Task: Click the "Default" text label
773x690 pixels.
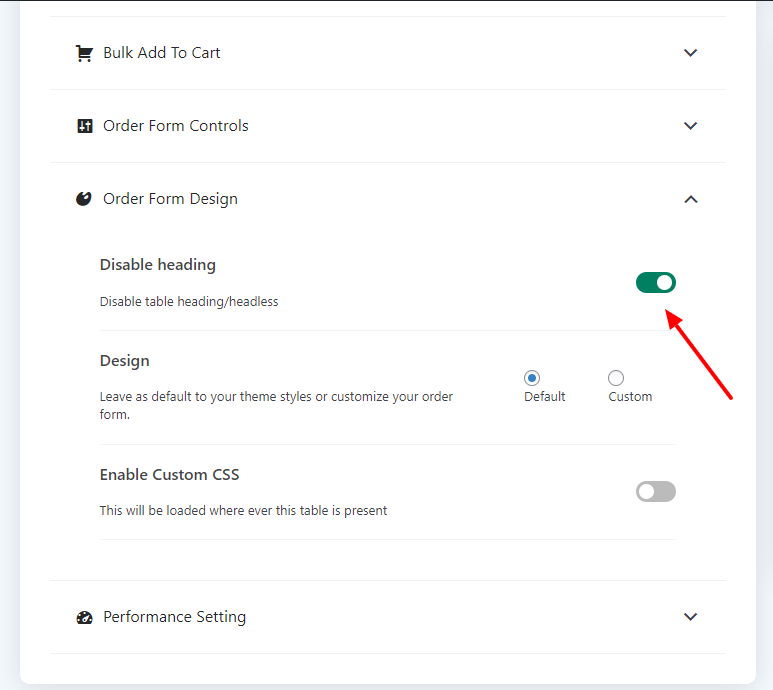Action: [x=545, y=397]
